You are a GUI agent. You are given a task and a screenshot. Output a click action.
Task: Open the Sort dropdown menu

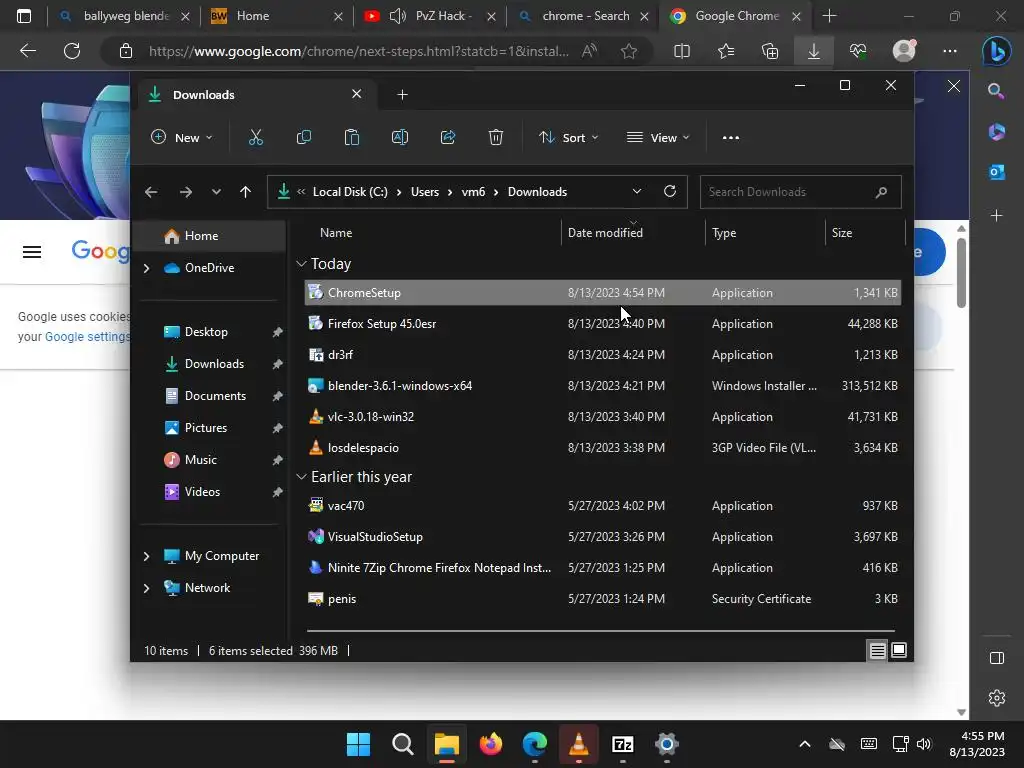point(568,138)
